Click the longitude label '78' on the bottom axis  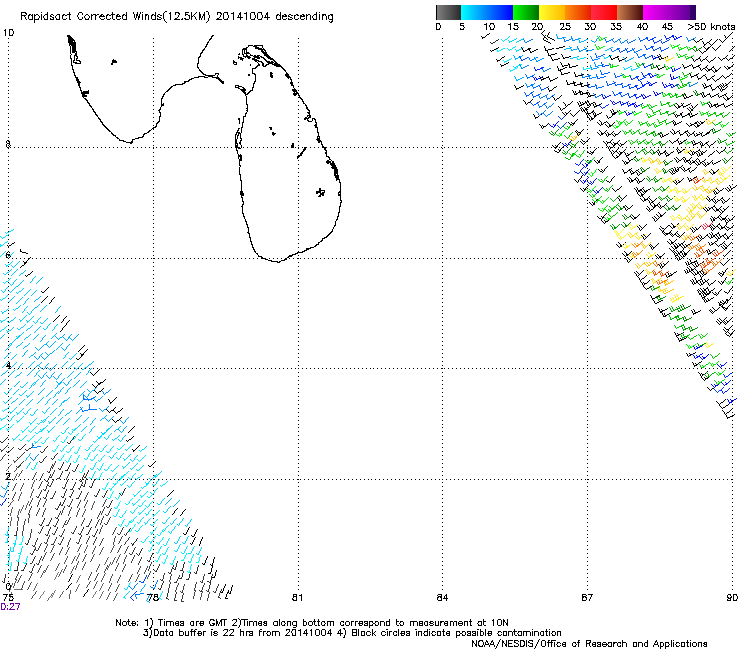[x=152, y=598]
